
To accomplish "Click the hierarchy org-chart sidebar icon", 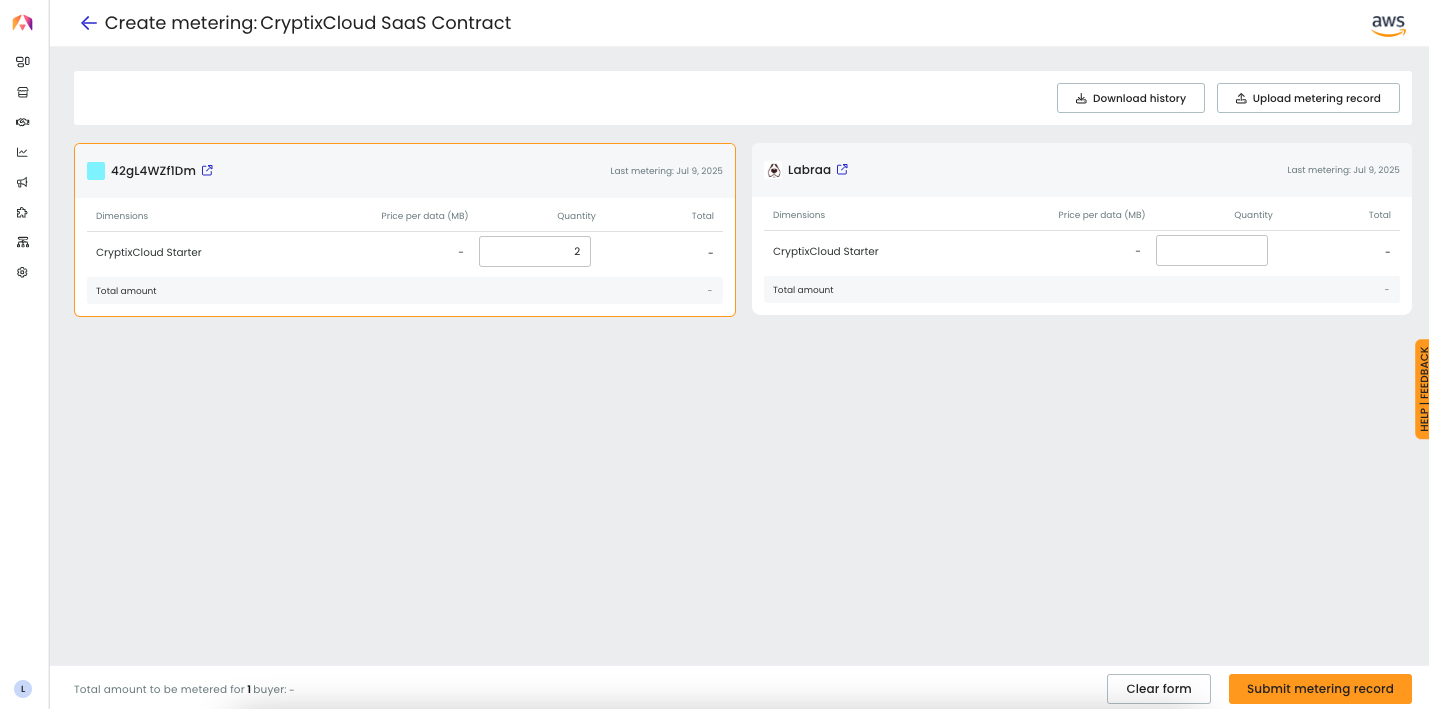I will coord(23,242).
